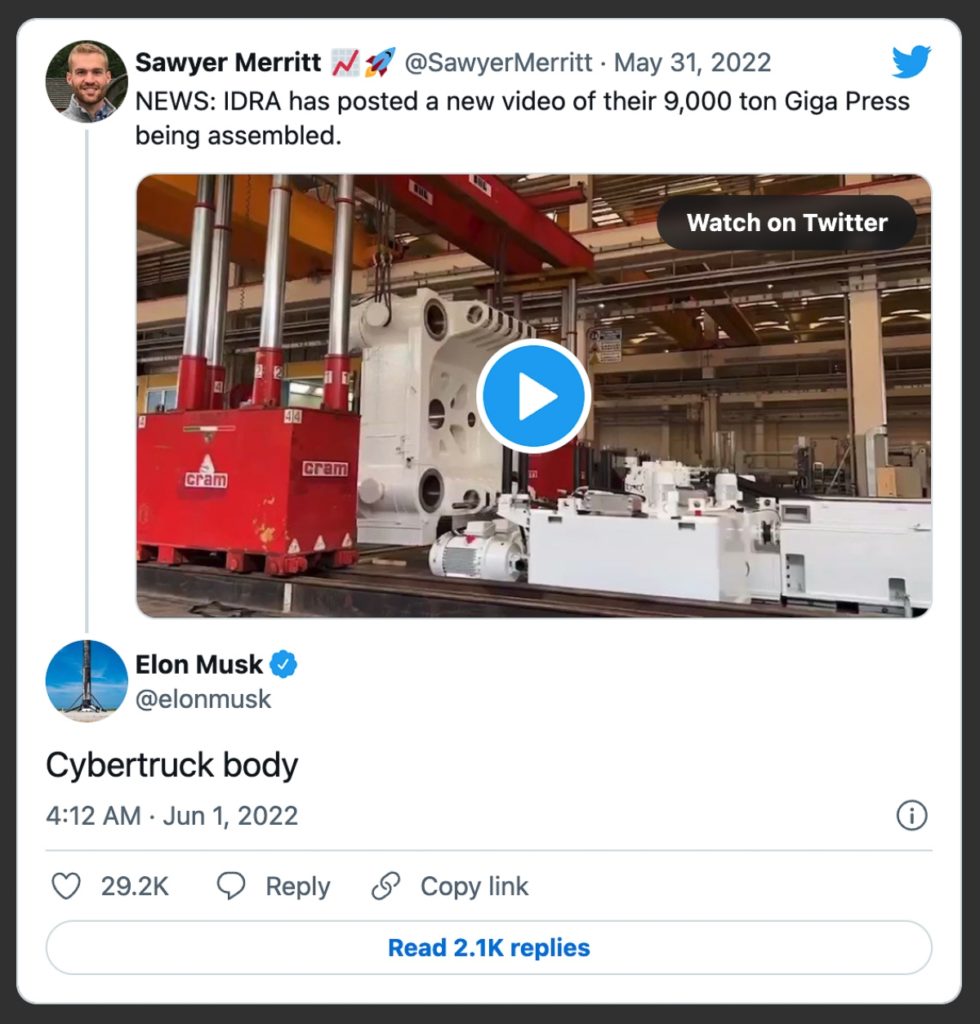This screenshot has width=980, height=1024.
Task: Open Elon Musk's rocket profile picture
Action: tap(86, 681)
